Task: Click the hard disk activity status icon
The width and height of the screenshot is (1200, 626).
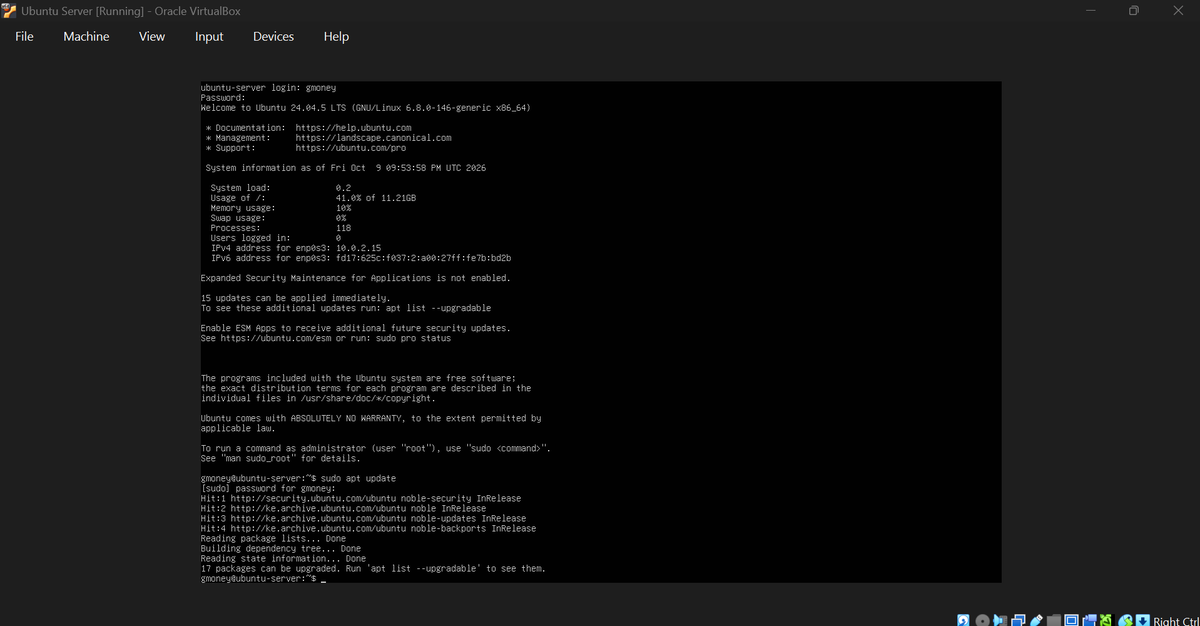Action: (x=963, y=620)
